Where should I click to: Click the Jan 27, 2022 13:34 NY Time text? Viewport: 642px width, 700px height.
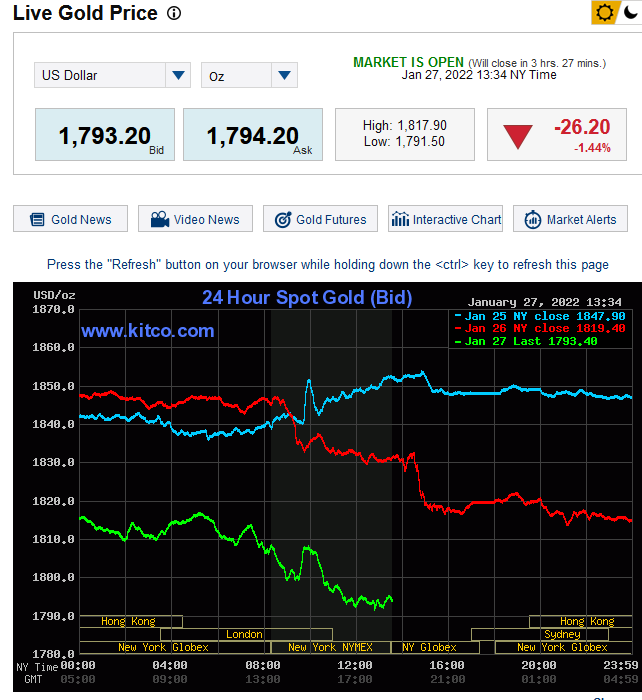[479, 75]
